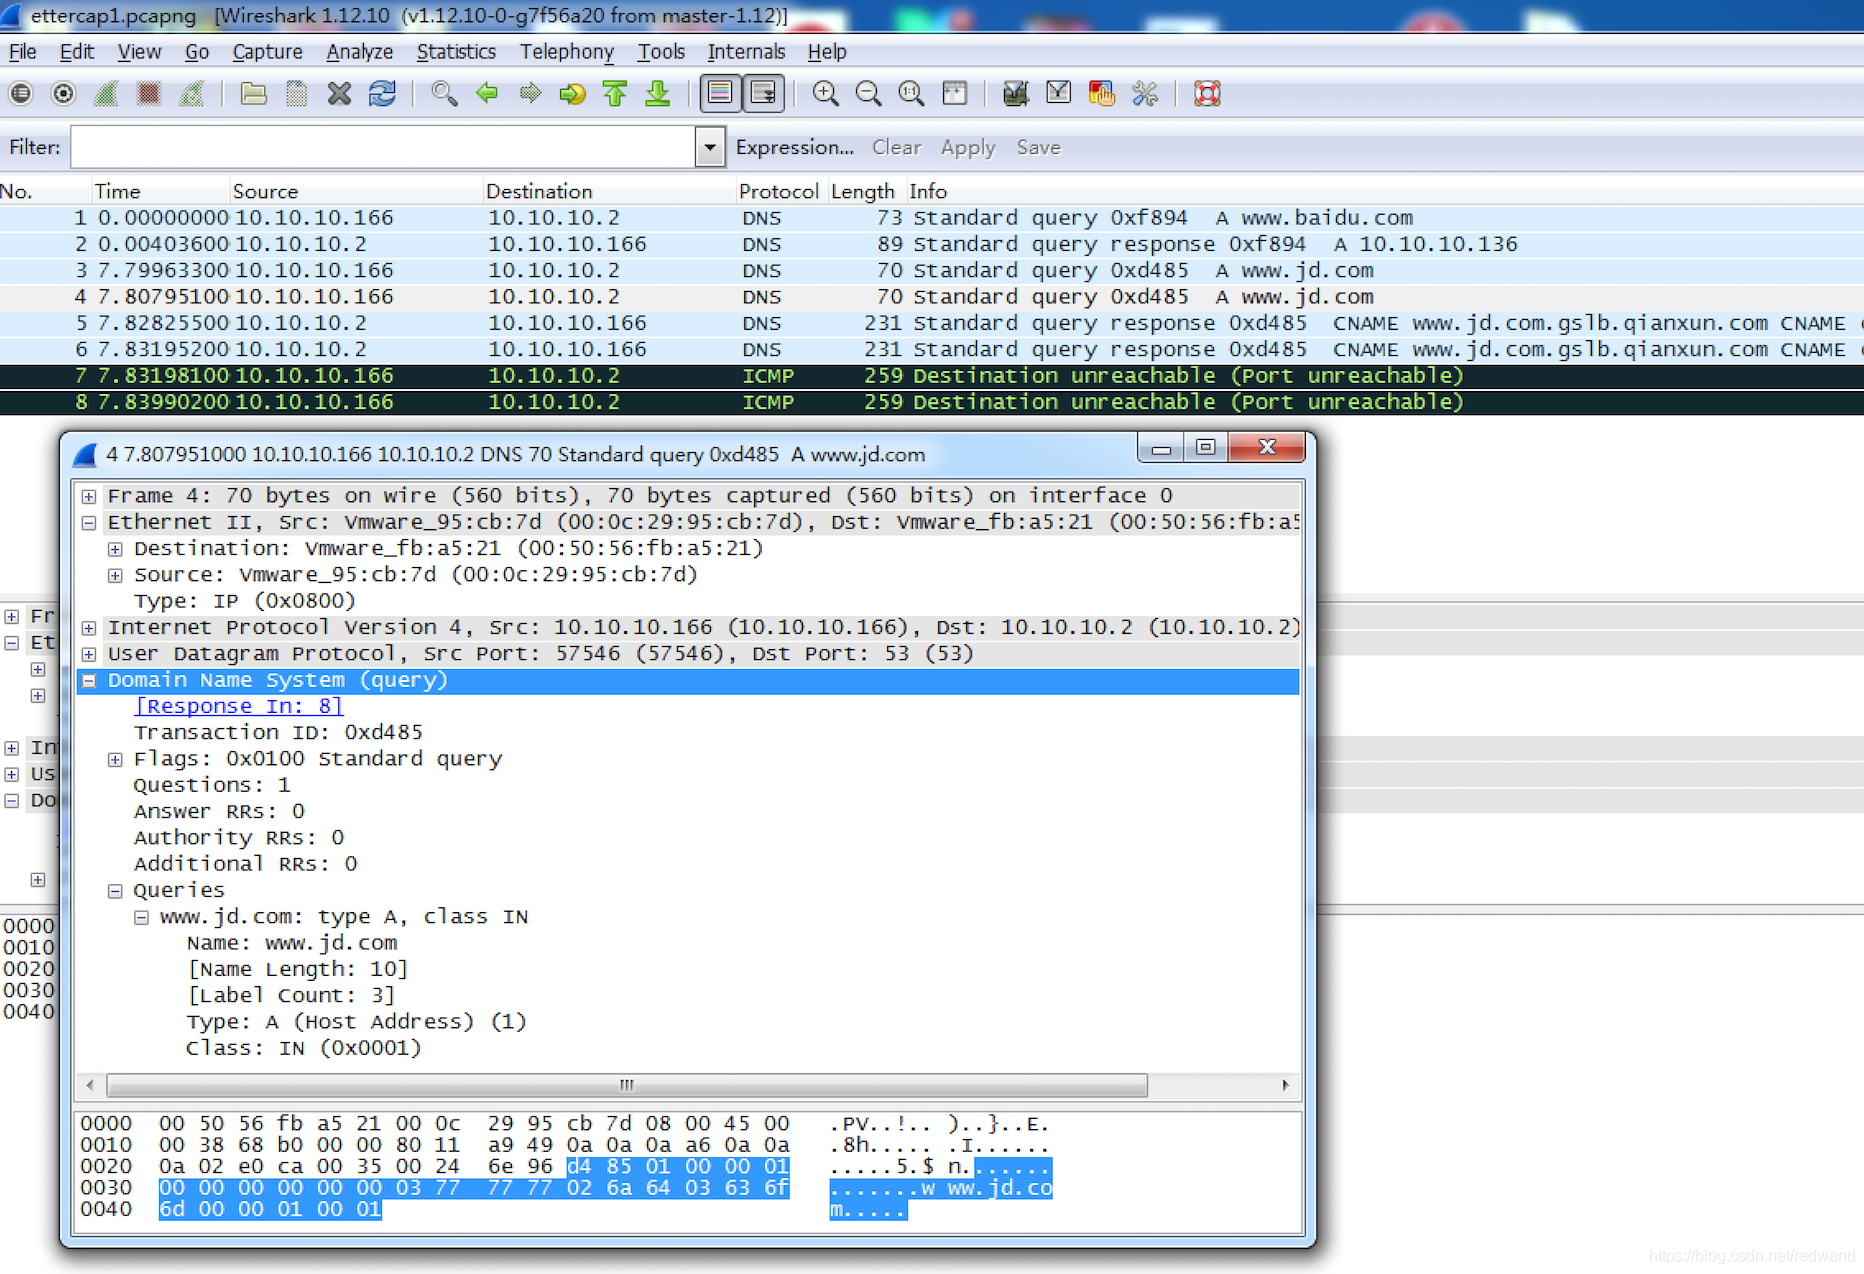Open a capture file folder icon
The width and height of the screenshot is (1864, 1274).
254,94
